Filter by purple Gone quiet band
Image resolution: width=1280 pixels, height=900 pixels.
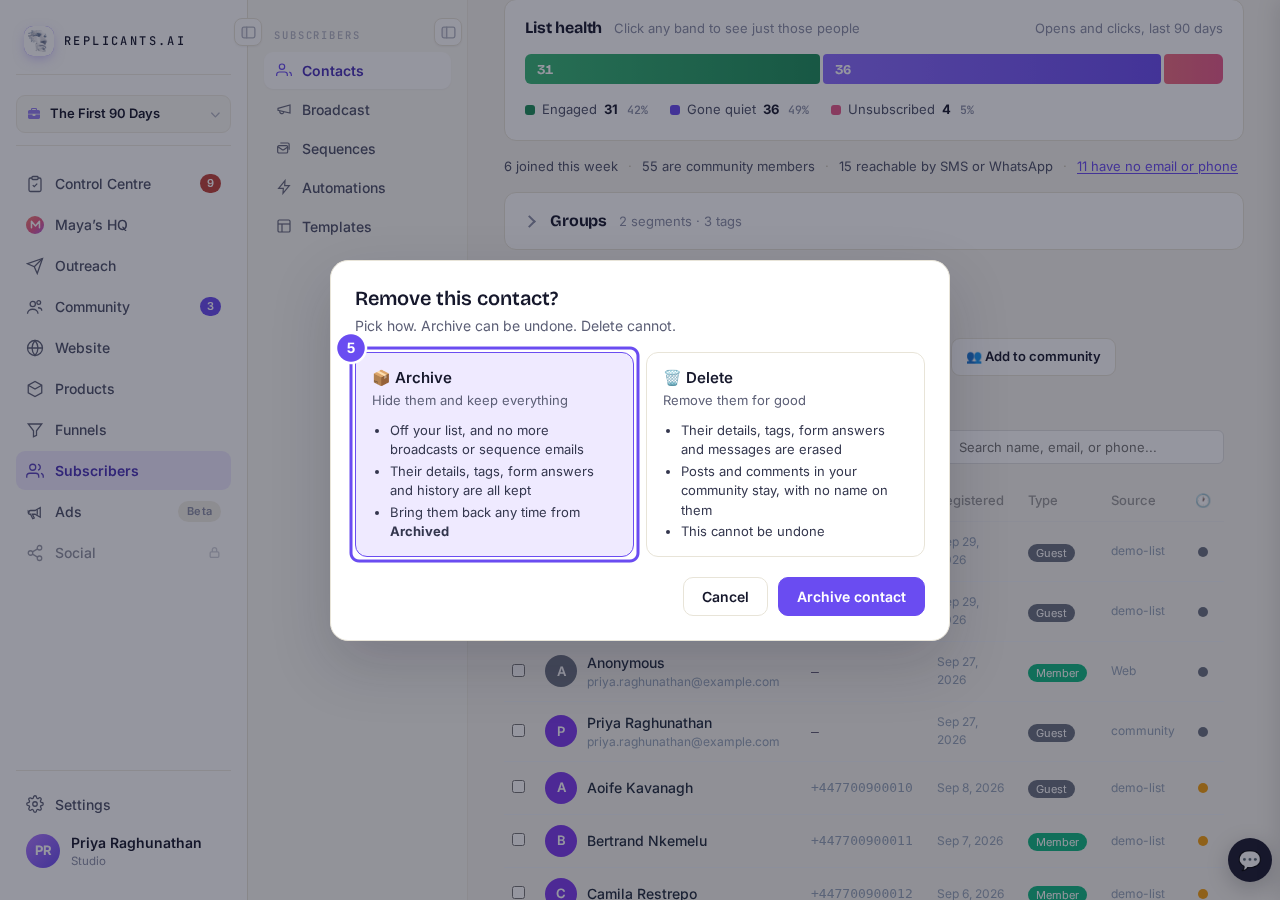coord(991,69)
